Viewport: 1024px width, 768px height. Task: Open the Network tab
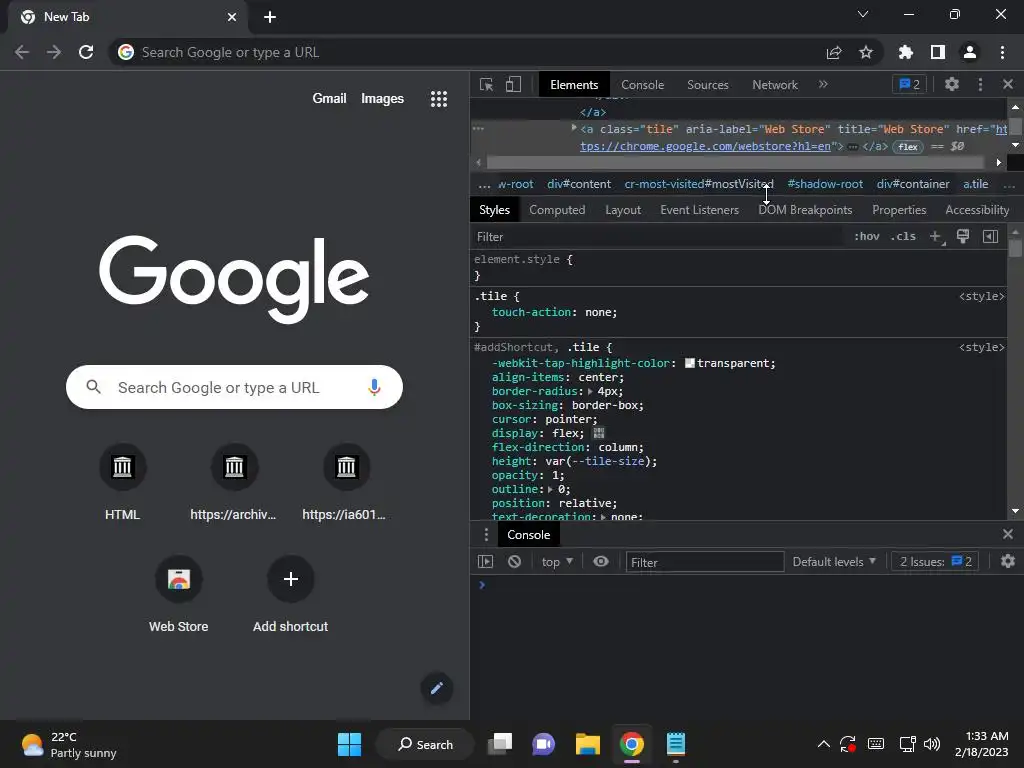click(775, 85)
